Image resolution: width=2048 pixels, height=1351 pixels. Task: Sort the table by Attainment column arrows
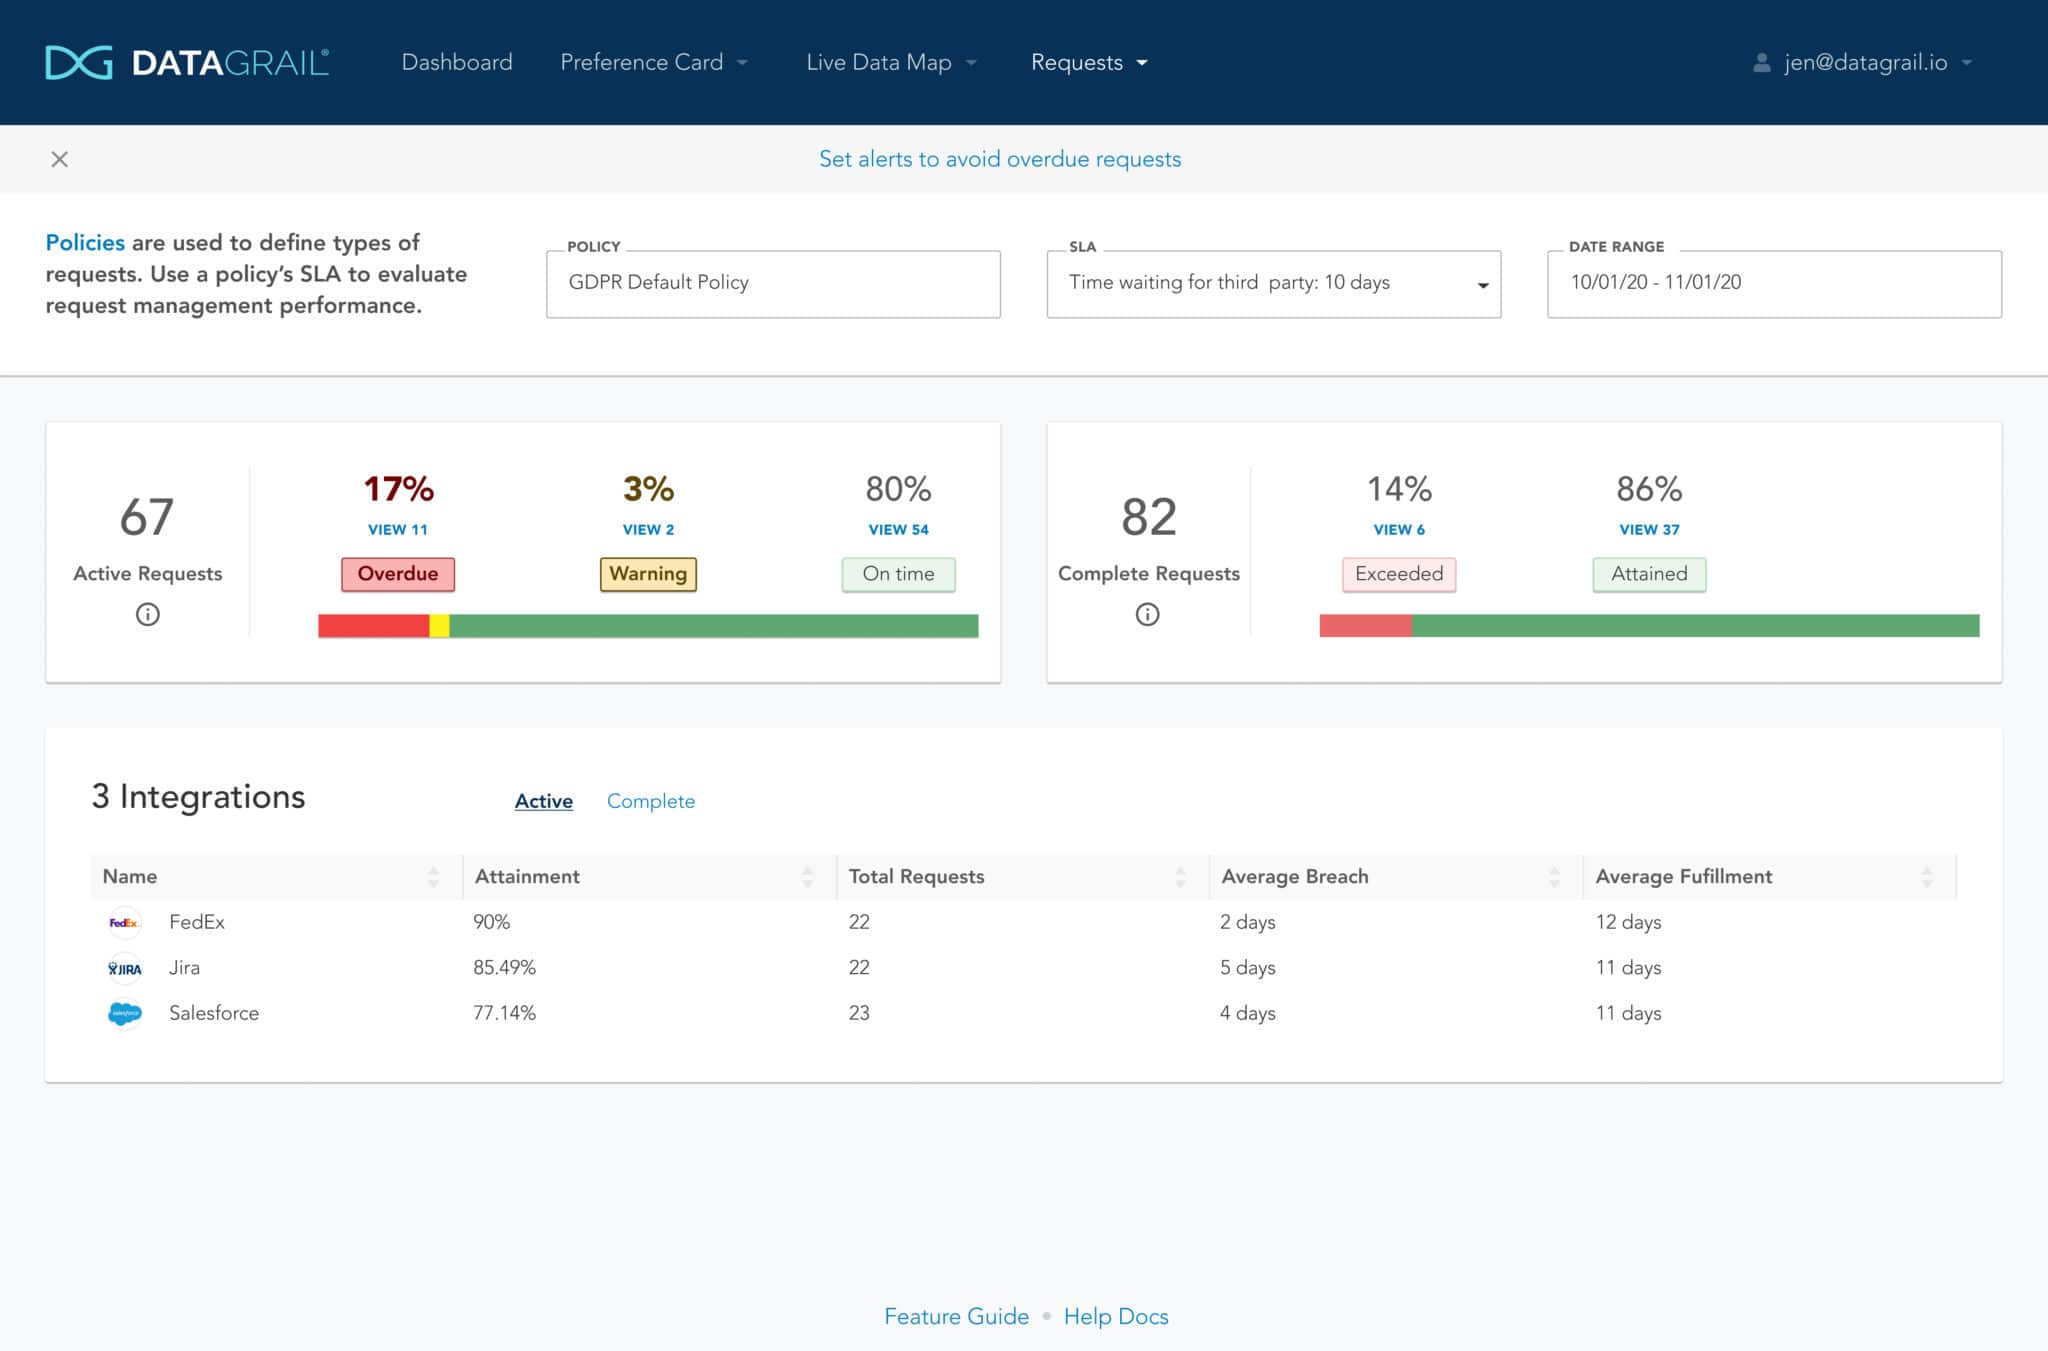coord(807,876)
